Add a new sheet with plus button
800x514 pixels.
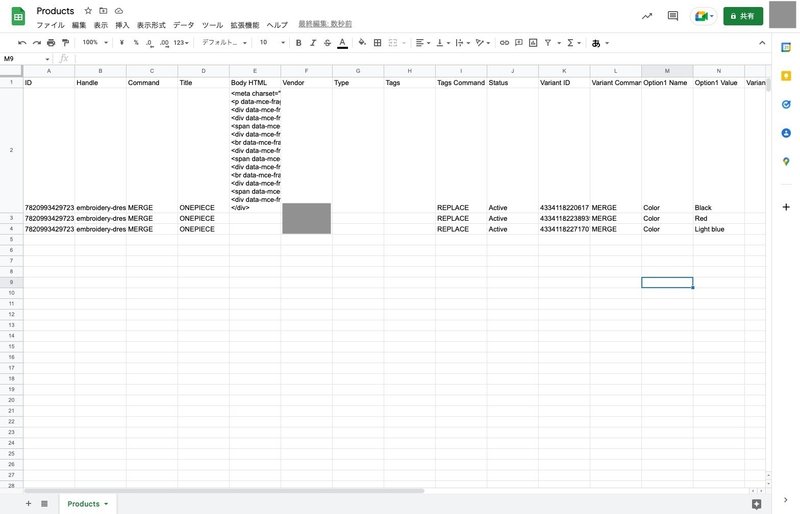point(29,504)
